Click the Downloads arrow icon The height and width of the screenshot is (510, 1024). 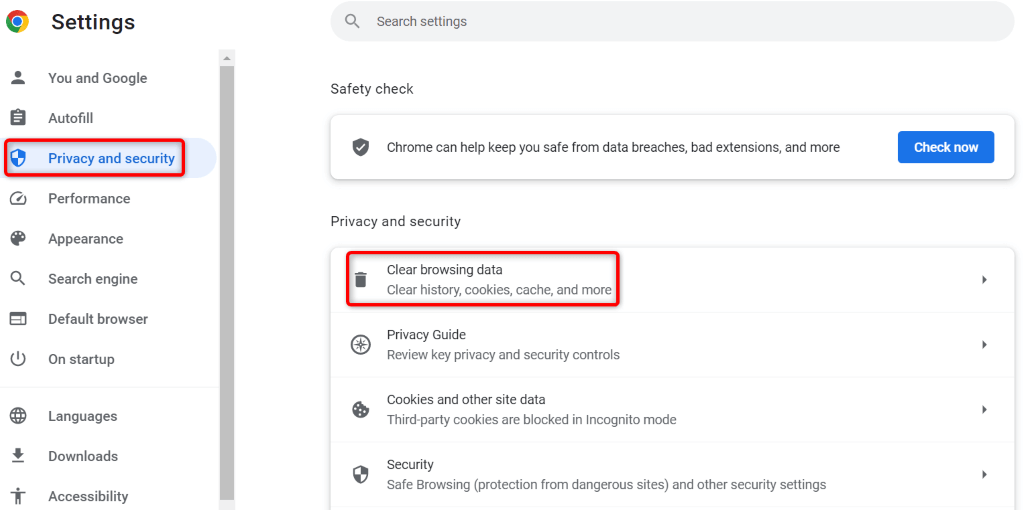point(18,456)
